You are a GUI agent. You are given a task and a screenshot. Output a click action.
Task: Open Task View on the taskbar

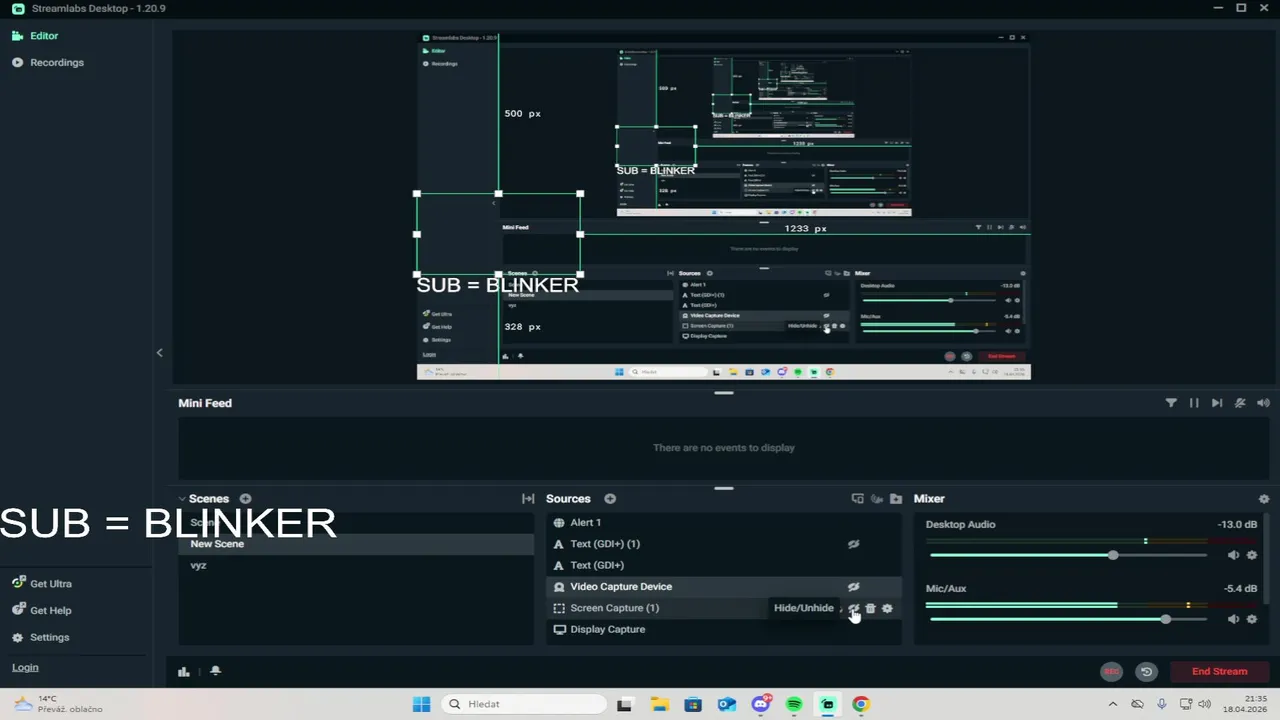point(625,704)
